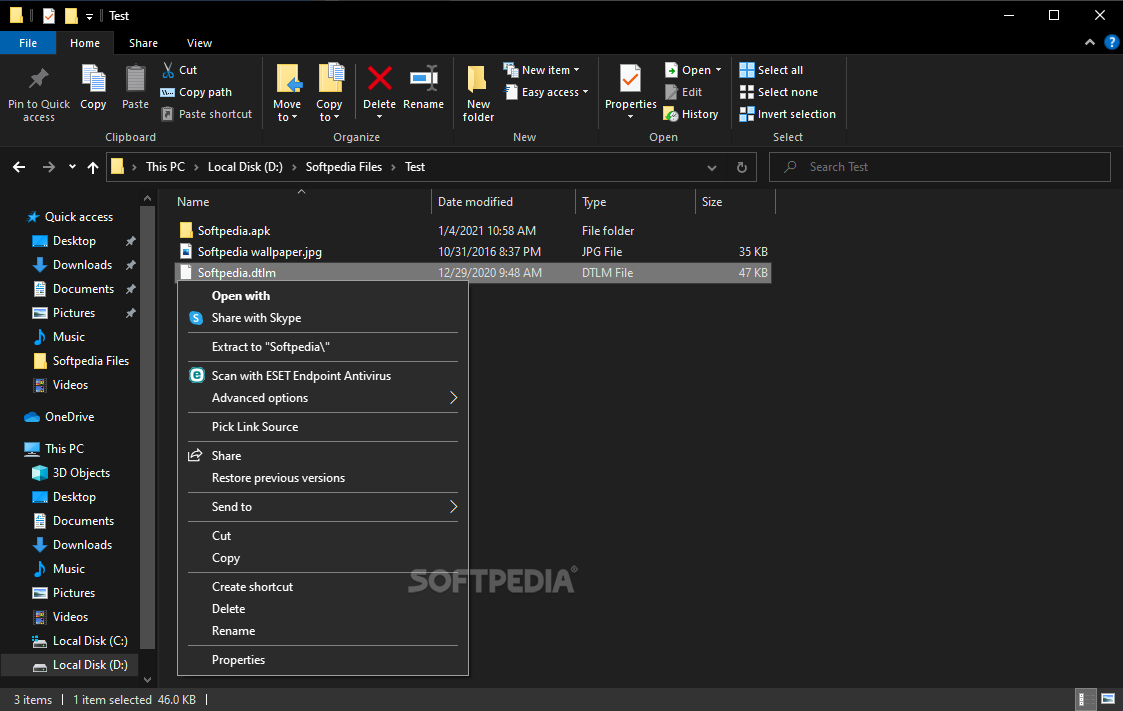Screen dimensions: 1123x711
Task: Click Select all in the ribbon
Action: pos(771,69)
